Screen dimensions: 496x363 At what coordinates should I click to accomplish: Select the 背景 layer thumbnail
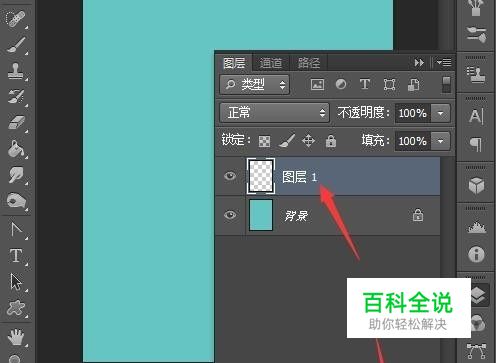[261, 215]
